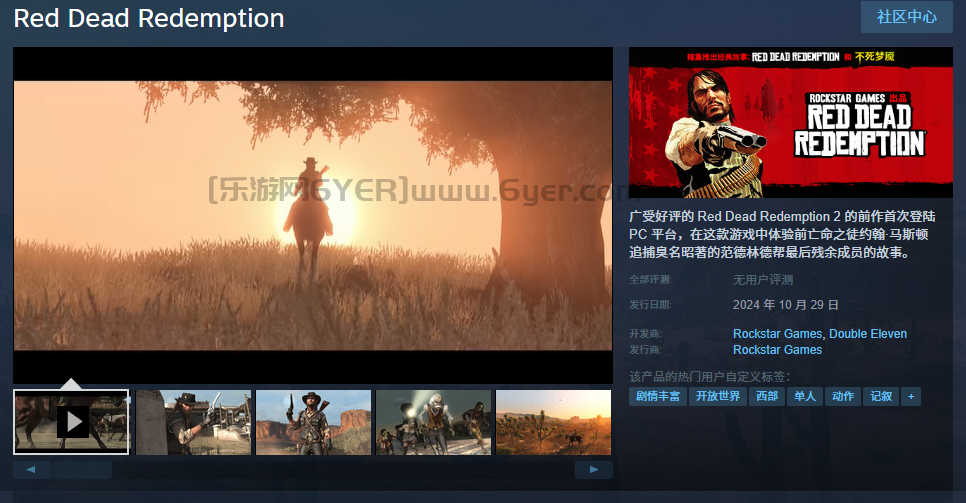Select the 动作 tag
Screen dimensions: 966x503
click(x=843, y=396)
